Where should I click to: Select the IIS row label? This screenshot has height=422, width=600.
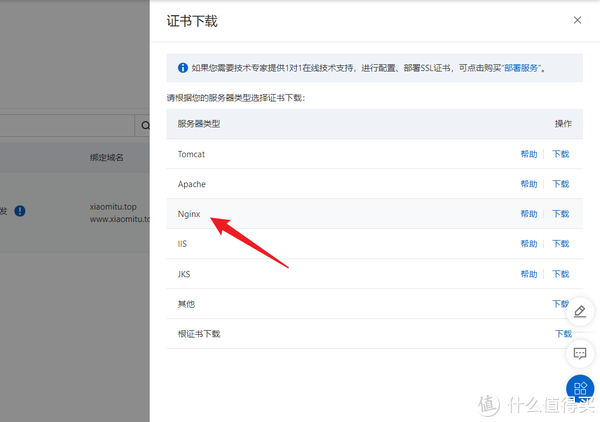click(182, 244)
